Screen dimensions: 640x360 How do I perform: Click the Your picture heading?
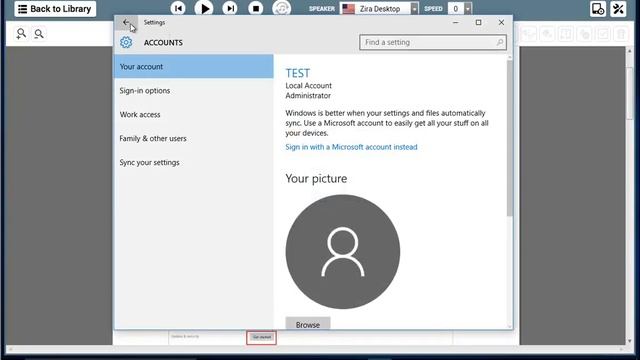point(316,179)
